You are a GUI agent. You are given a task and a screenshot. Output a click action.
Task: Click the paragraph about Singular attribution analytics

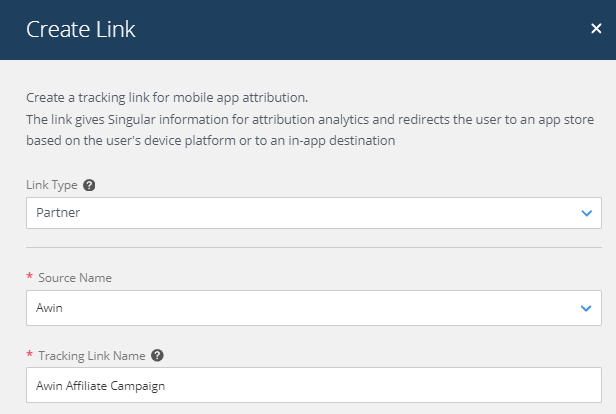click(x=310, y=130)
